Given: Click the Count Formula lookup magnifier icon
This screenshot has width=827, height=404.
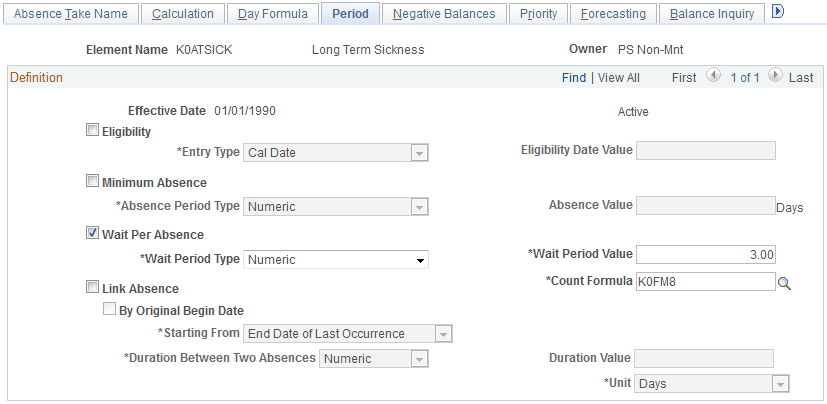Looking at the screenshot, I should point(785,283).
